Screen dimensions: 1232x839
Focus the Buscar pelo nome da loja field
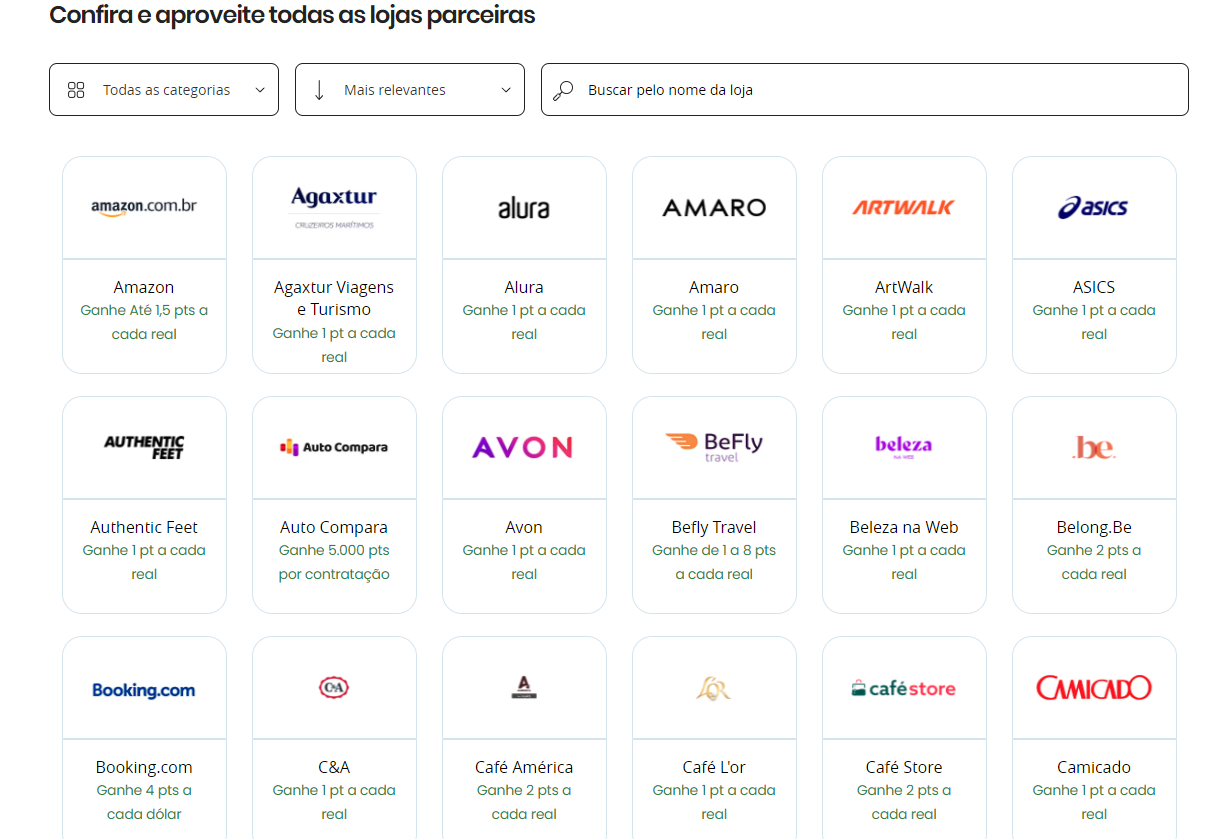click(880, 90)
